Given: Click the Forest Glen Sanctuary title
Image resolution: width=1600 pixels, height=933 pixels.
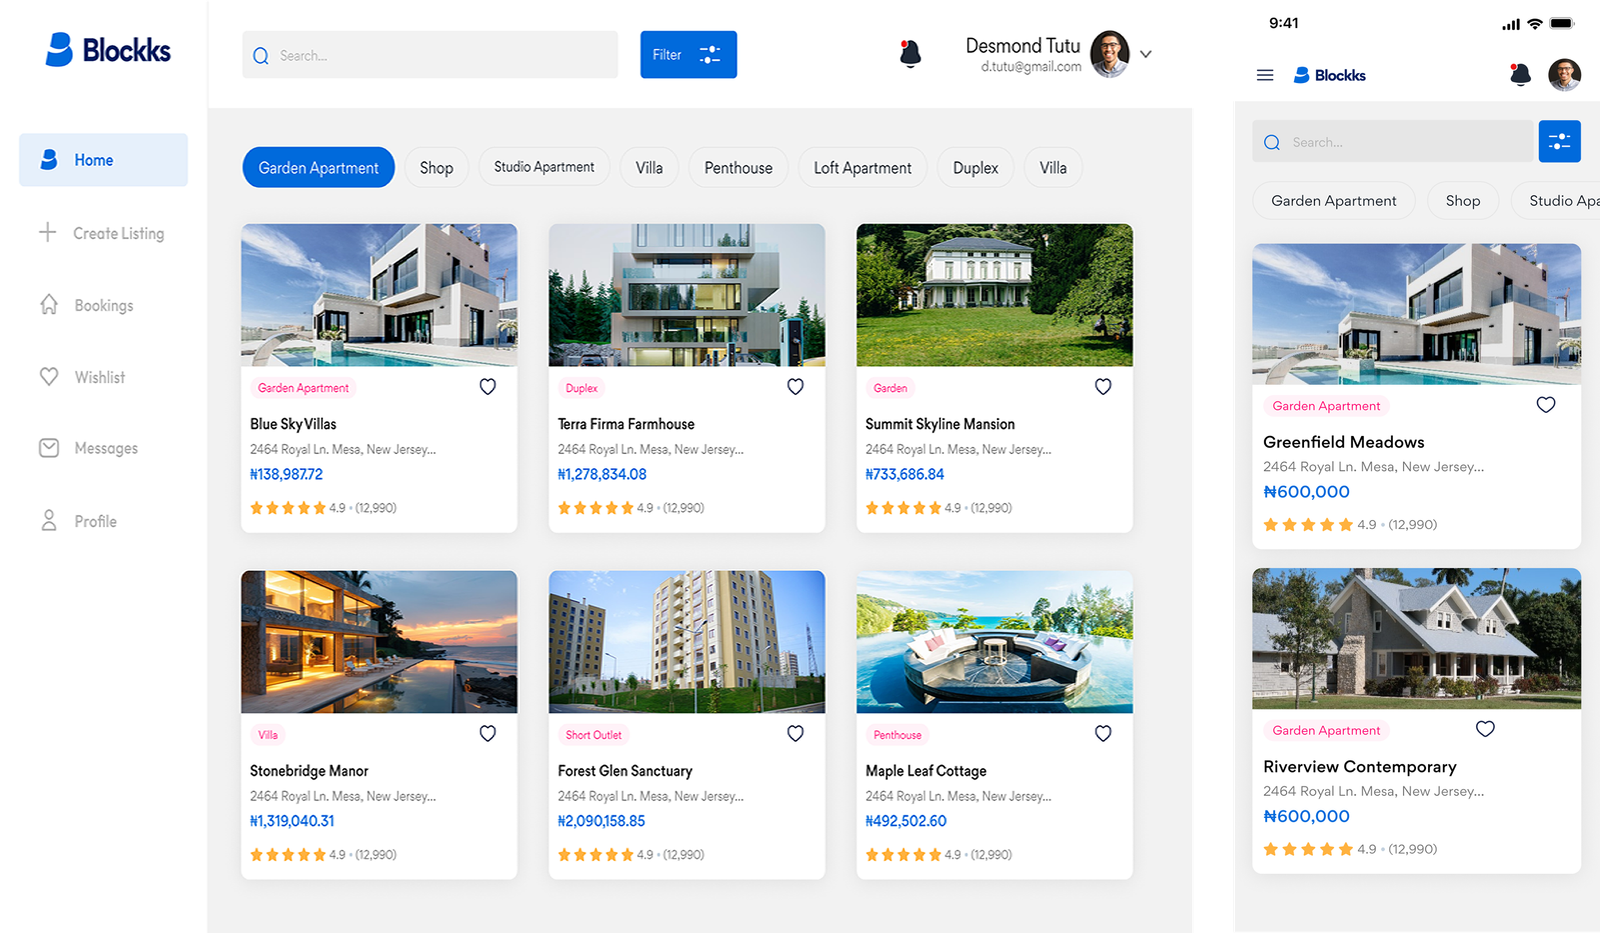Looking at the screenshot, I should pyautogui.click(x=625, y=771).
